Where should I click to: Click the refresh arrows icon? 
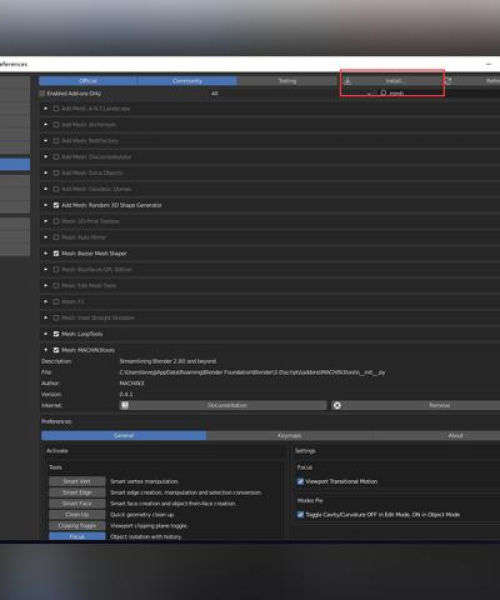tap(448, 81)
